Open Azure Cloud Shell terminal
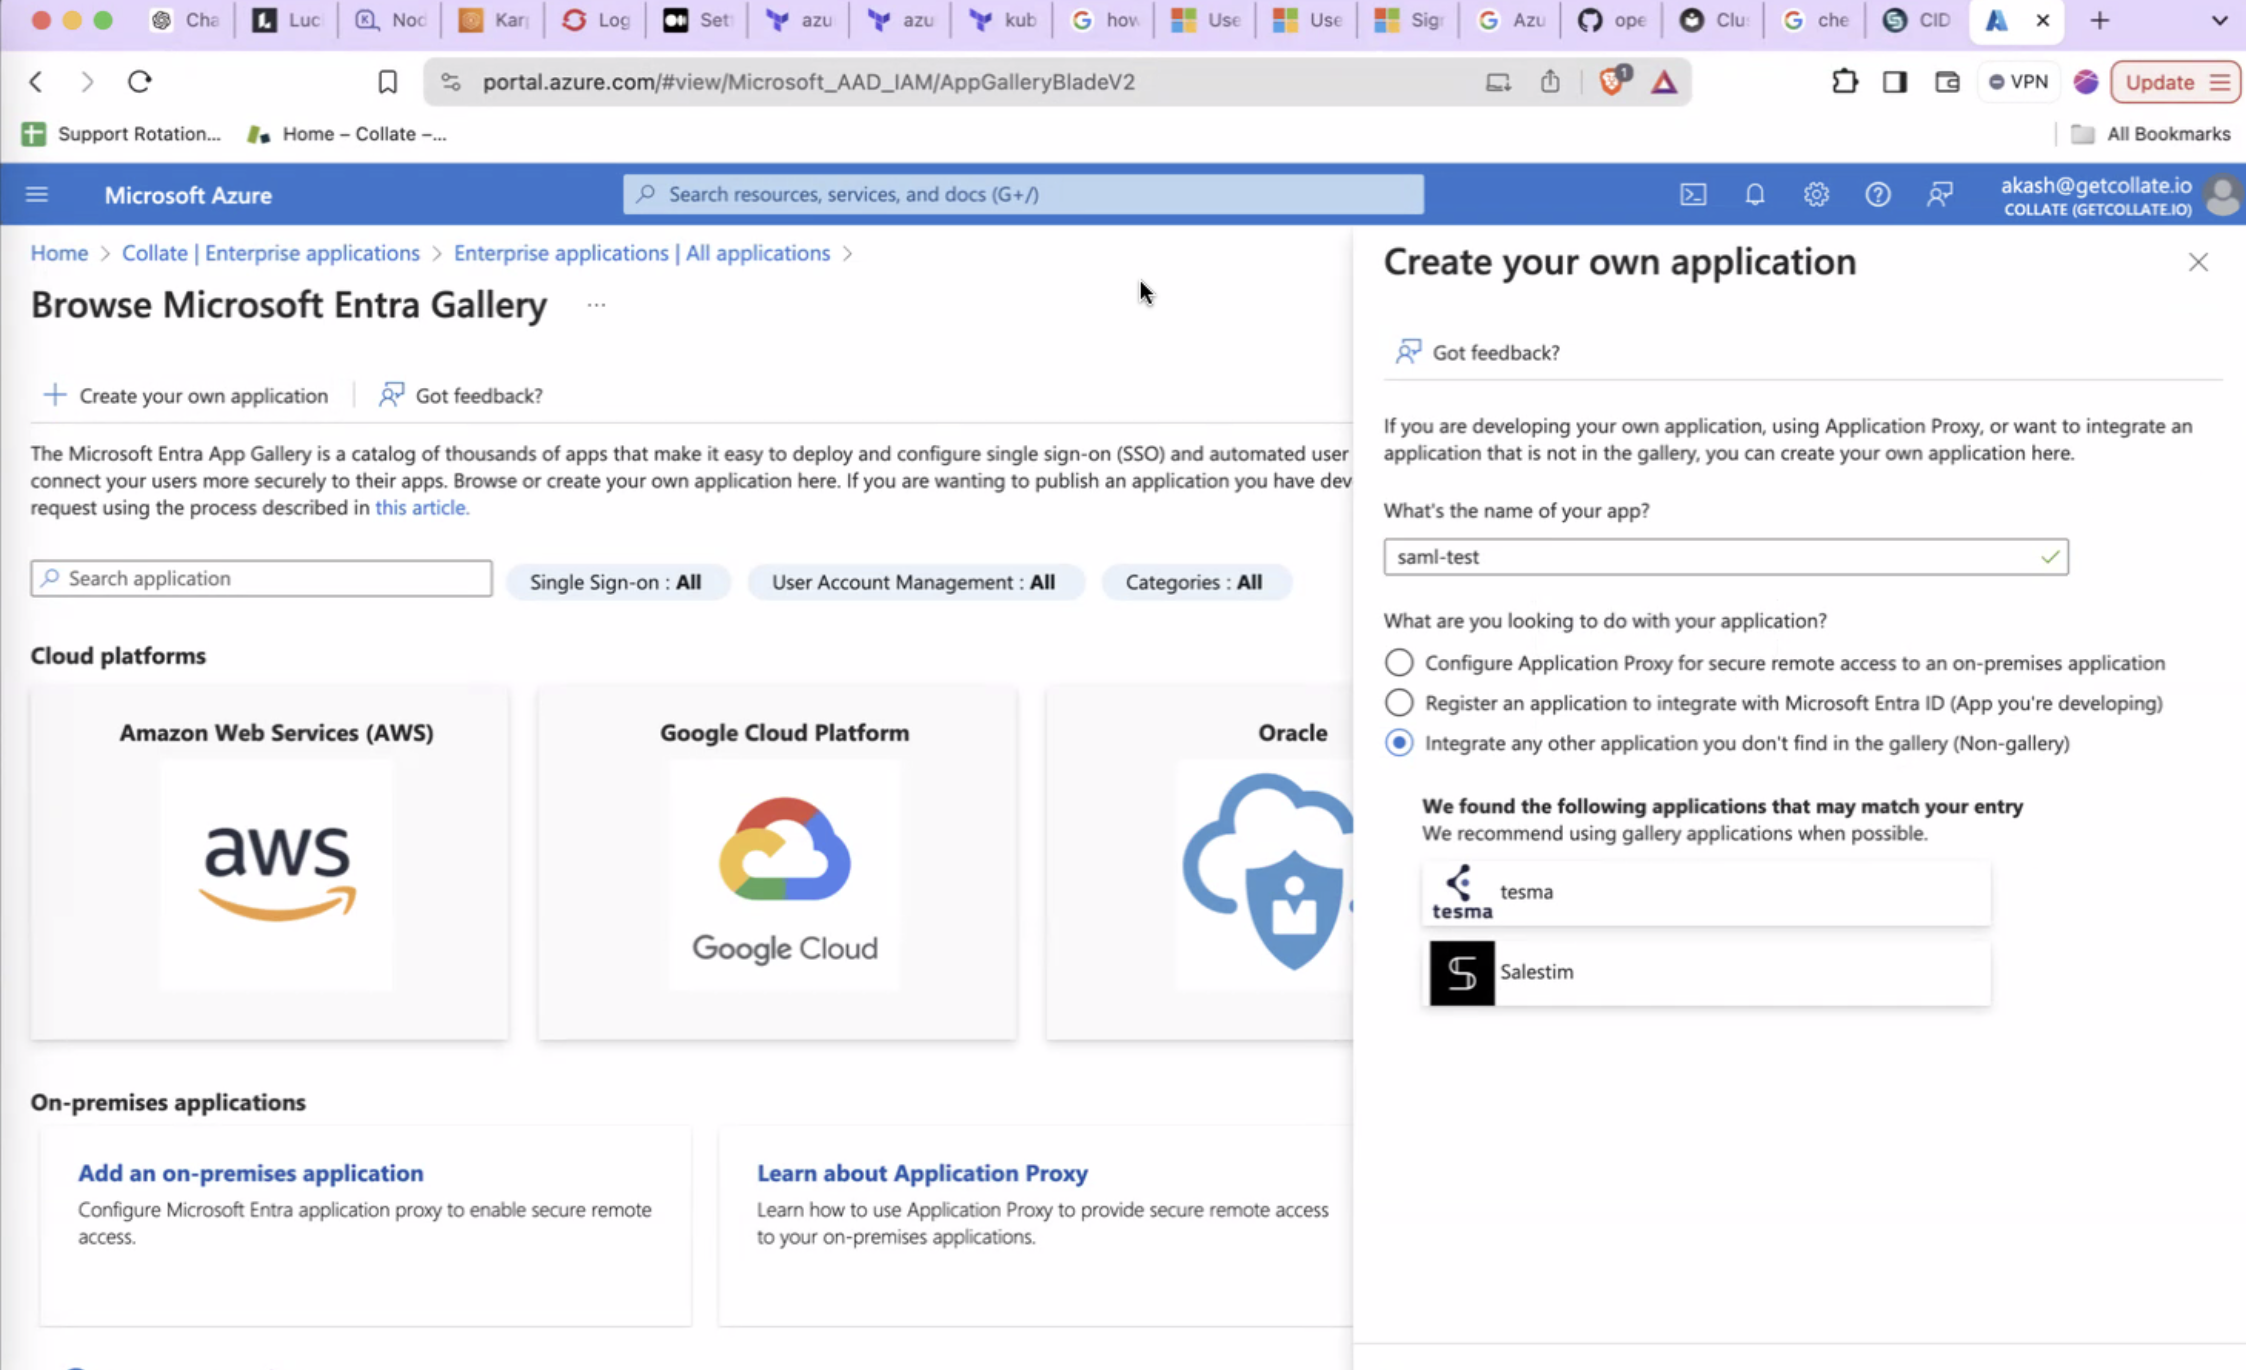The image size is (2246, 1370). click(1694, 194)
